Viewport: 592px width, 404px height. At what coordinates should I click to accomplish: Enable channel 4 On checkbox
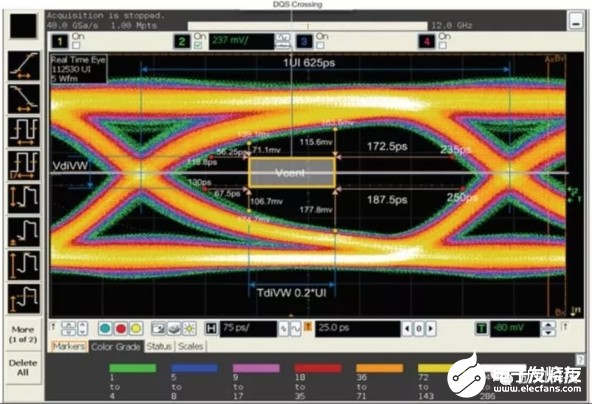[x=442, y=46]
